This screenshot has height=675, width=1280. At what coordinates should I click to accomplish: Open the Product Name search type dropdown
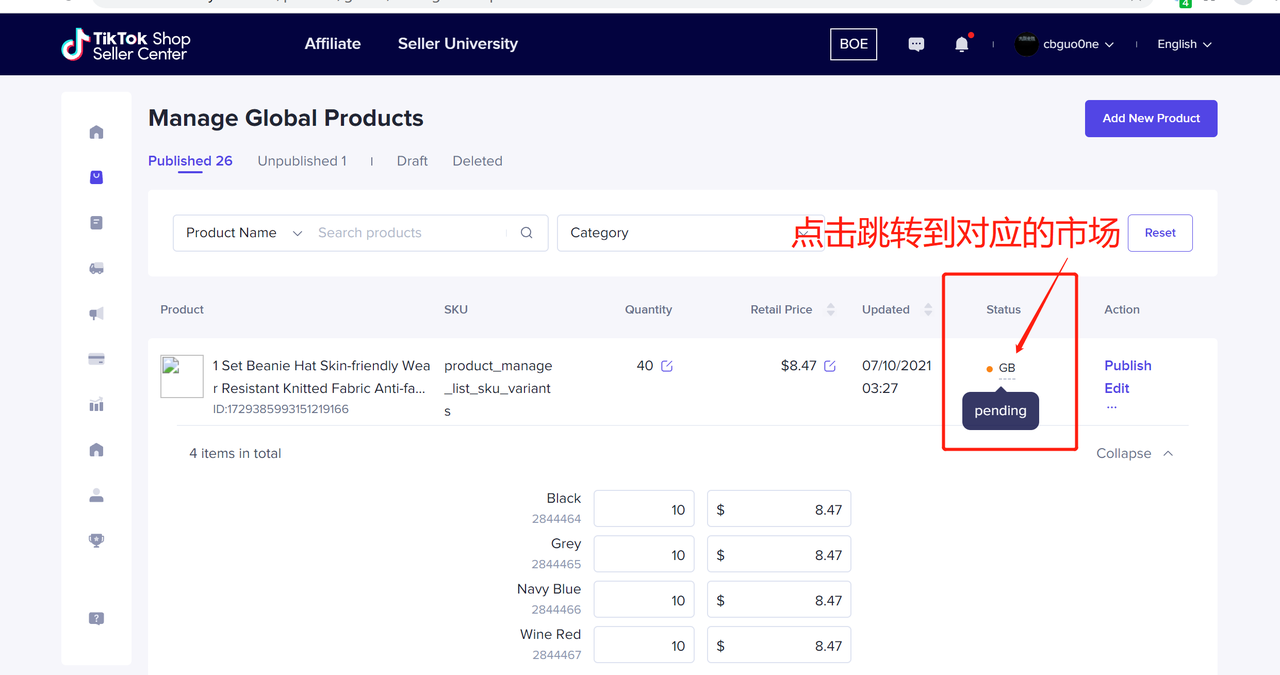click(x=243, y=233)
